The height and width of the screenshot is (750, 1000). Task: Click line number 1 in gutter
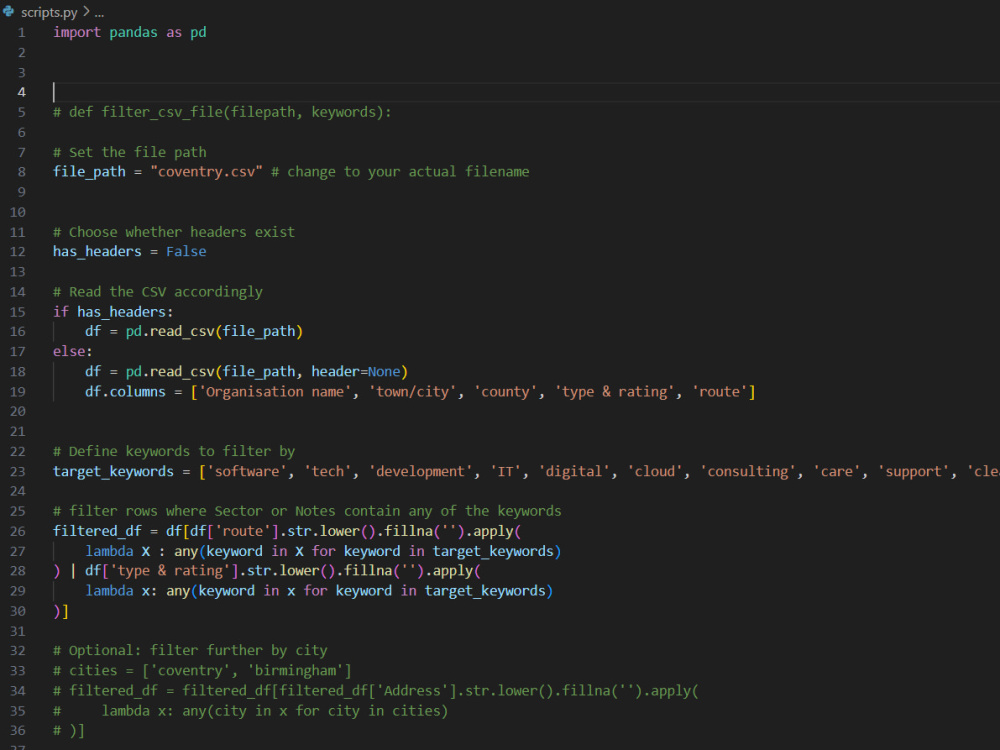22,33
